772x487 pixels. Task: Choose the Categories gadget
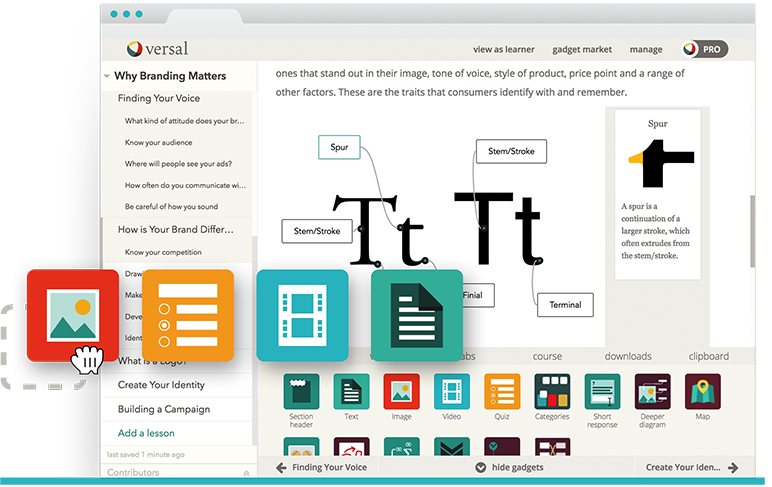552,391
